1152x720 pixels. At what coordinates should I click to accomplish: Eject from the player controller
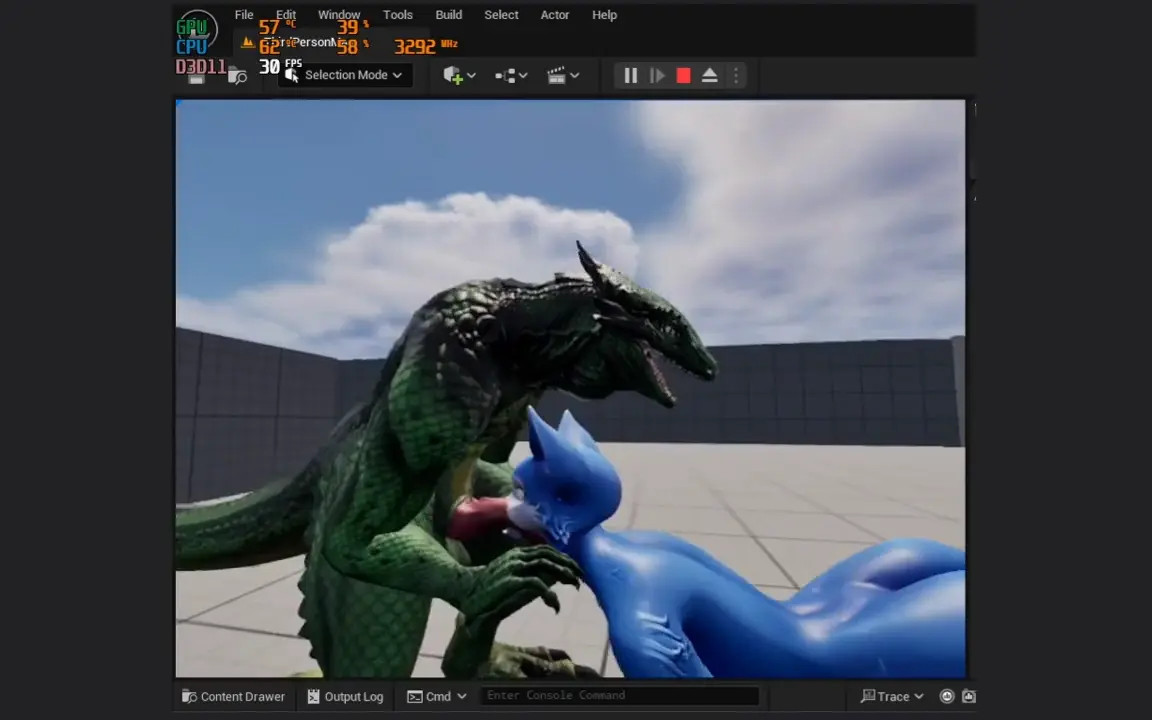(709, 75)
